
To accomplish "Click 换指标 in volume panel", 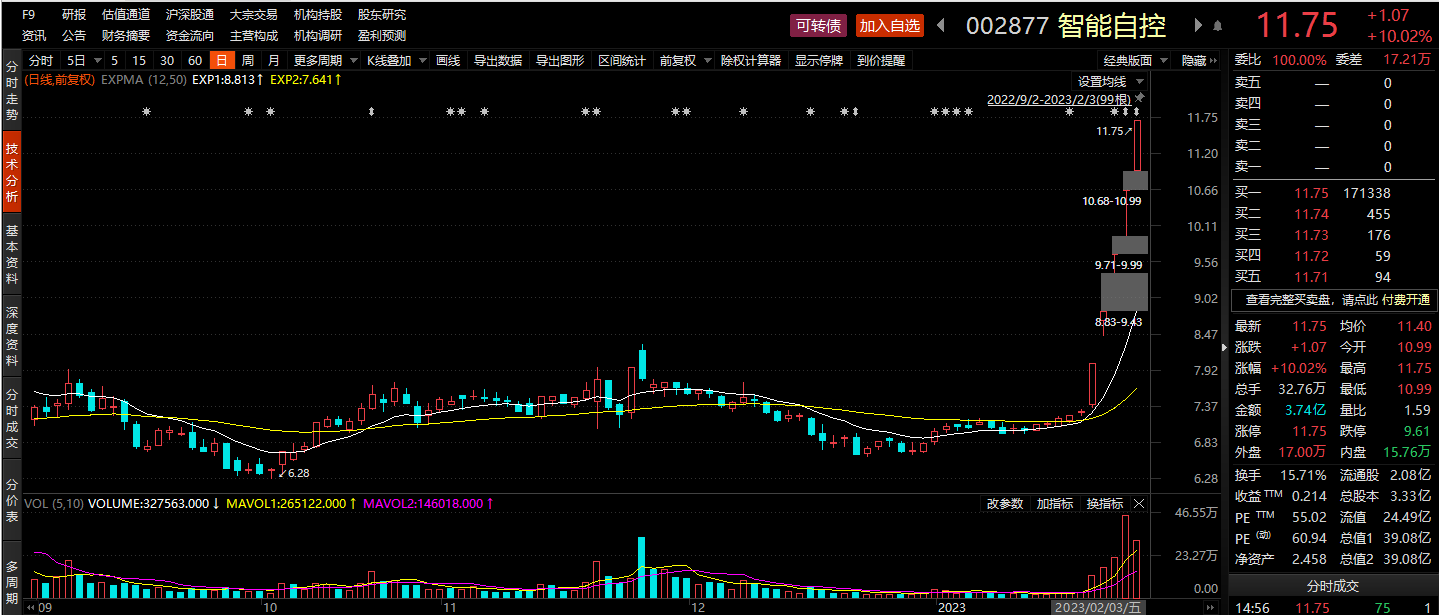I will click(x=1105, y=503).
